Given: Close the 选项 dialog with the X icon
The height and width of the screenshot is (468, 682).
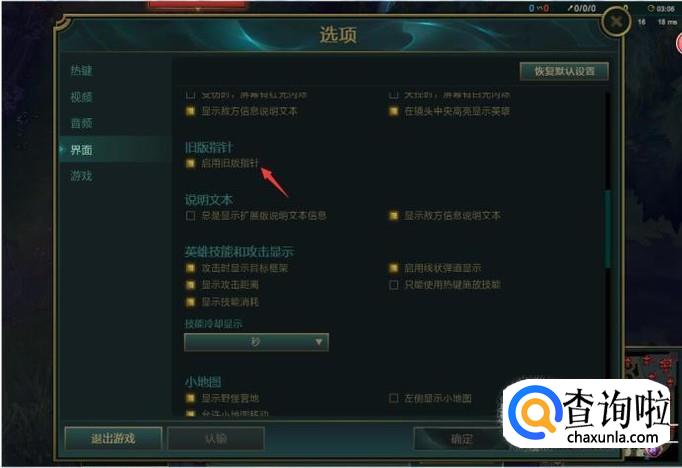Looking at the screenshot, I should 616,21.
